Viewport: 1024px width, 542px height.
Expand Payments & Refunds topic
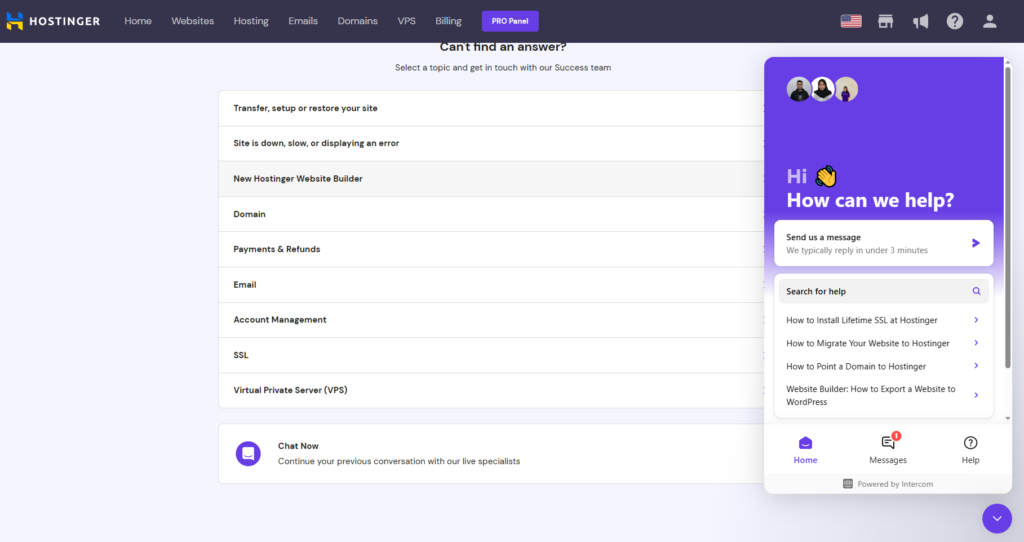pos(491,249)
